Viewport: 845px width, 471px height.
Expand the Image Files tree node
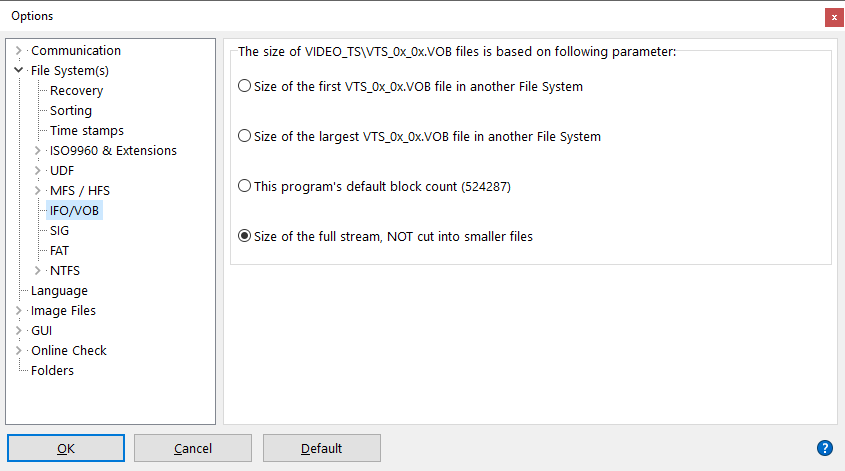click(x=19, y=311)
